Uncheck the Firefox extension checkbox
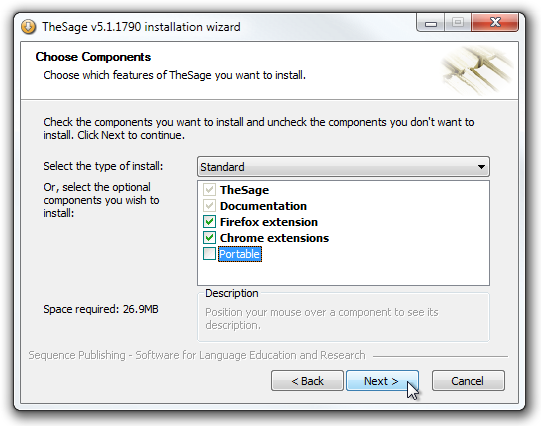Screen dimensions: 541x426 [x=209, y=222]
